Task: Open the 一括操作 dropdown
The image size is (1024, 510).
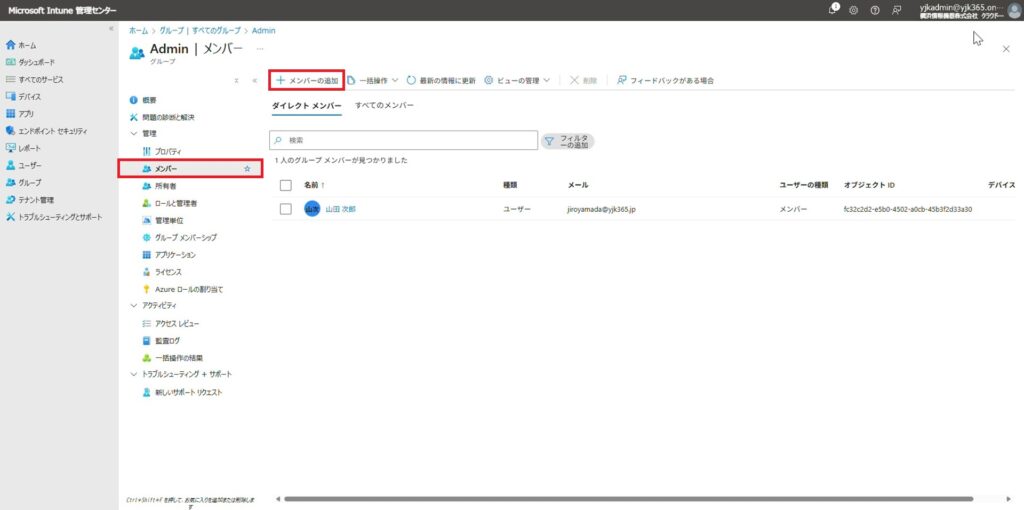Action: coord(372,80)
